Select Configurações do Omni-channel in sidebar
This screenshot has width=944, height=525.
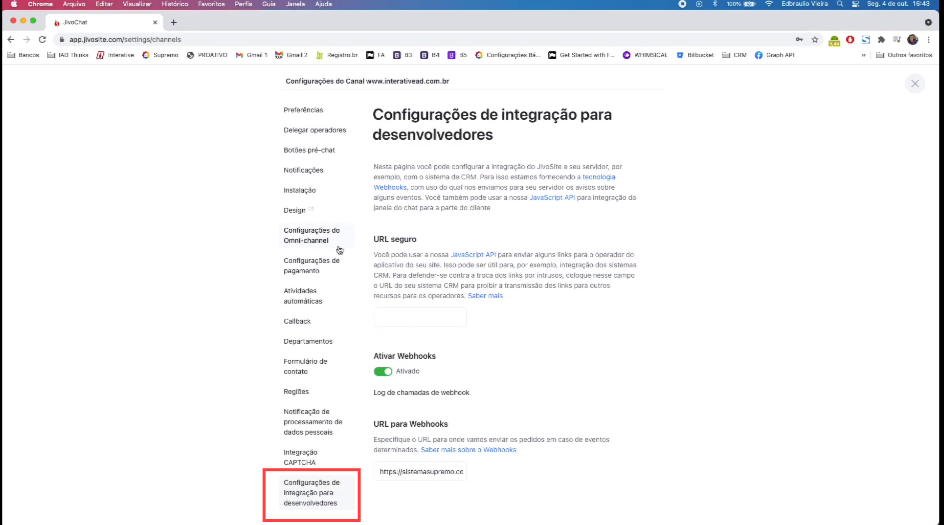pyautogui.click(x=311, y=235)
